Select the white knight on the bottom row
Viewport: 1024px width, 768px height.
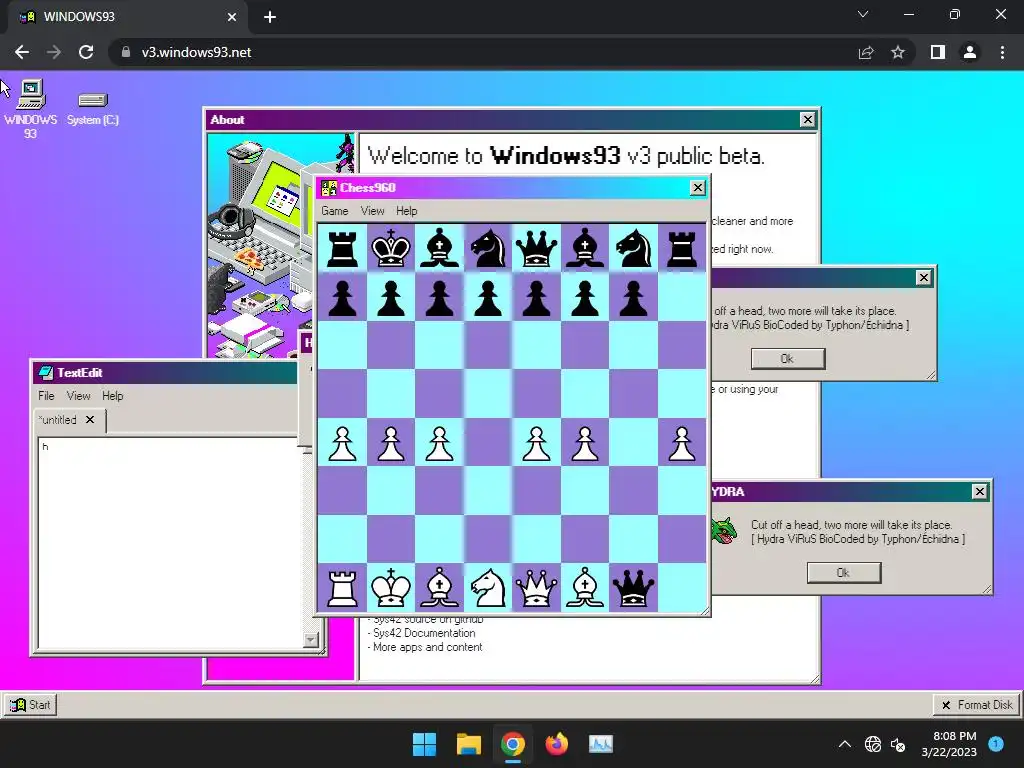coord(488,588)
